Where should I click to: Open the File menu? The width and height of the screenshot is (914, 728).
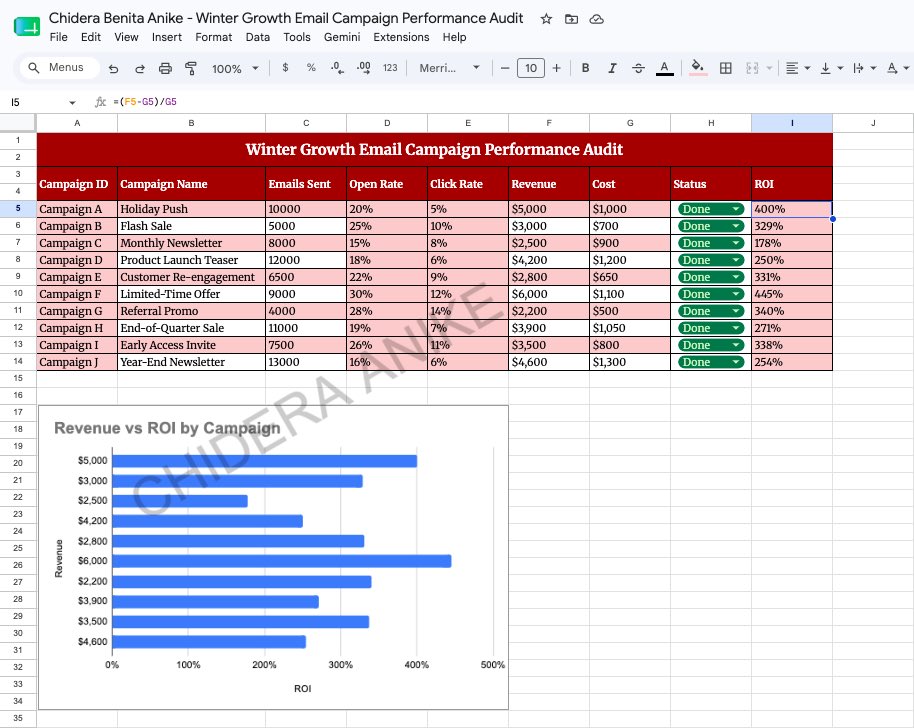pyautogui.click(x=58, y=37)
